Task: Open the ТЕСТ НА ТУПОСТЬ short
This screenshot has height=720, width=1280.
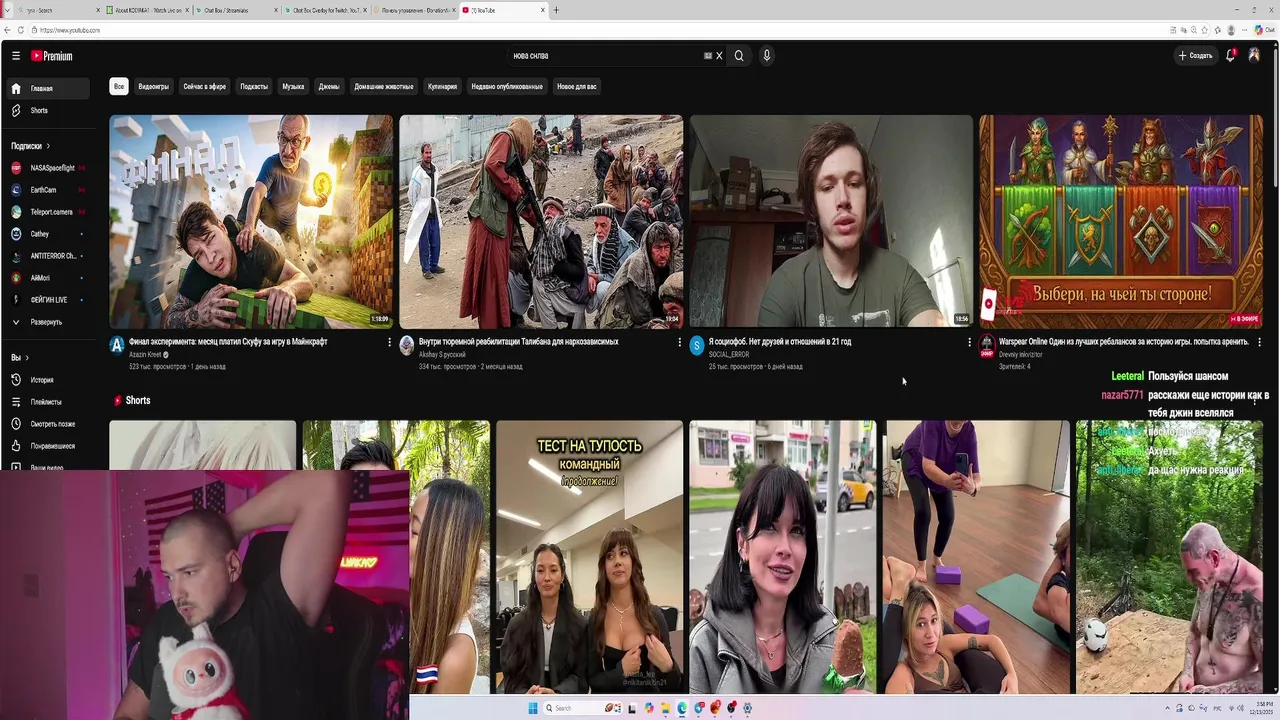Action: pos(589,557)
